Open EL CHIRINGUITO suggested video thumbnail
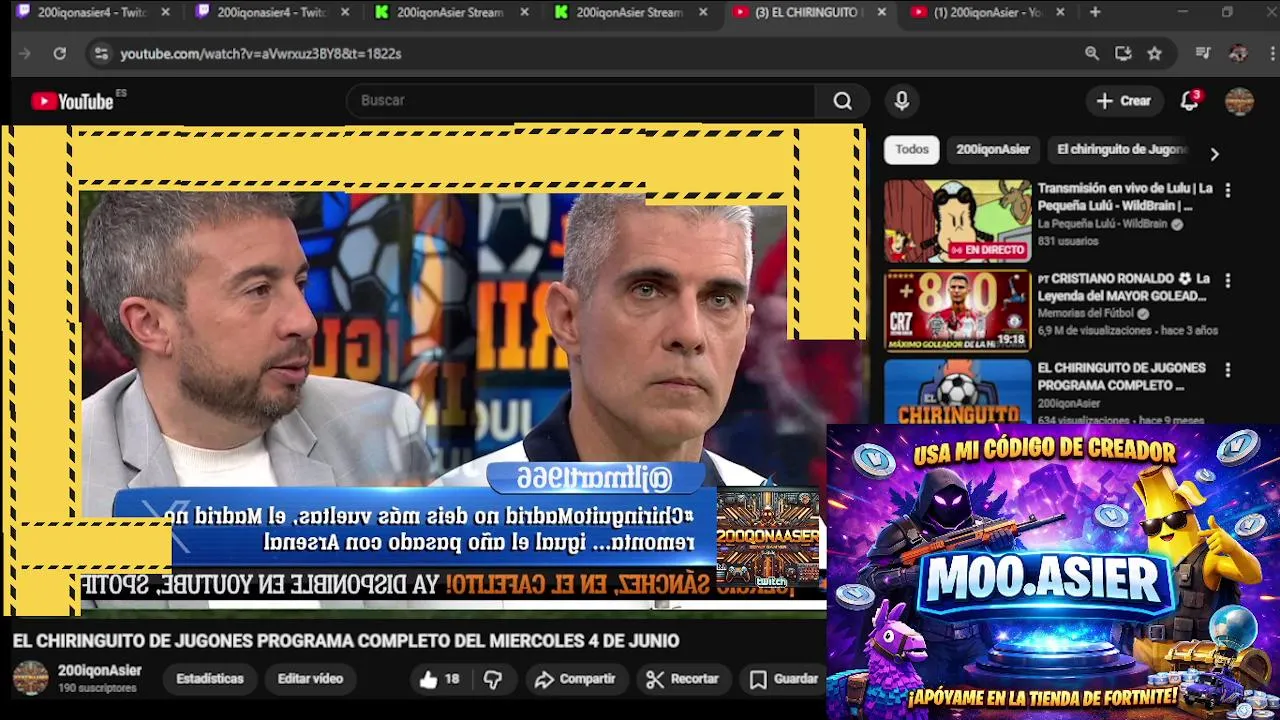Screen dimensions: 1280x720 (x=957, y=392)
